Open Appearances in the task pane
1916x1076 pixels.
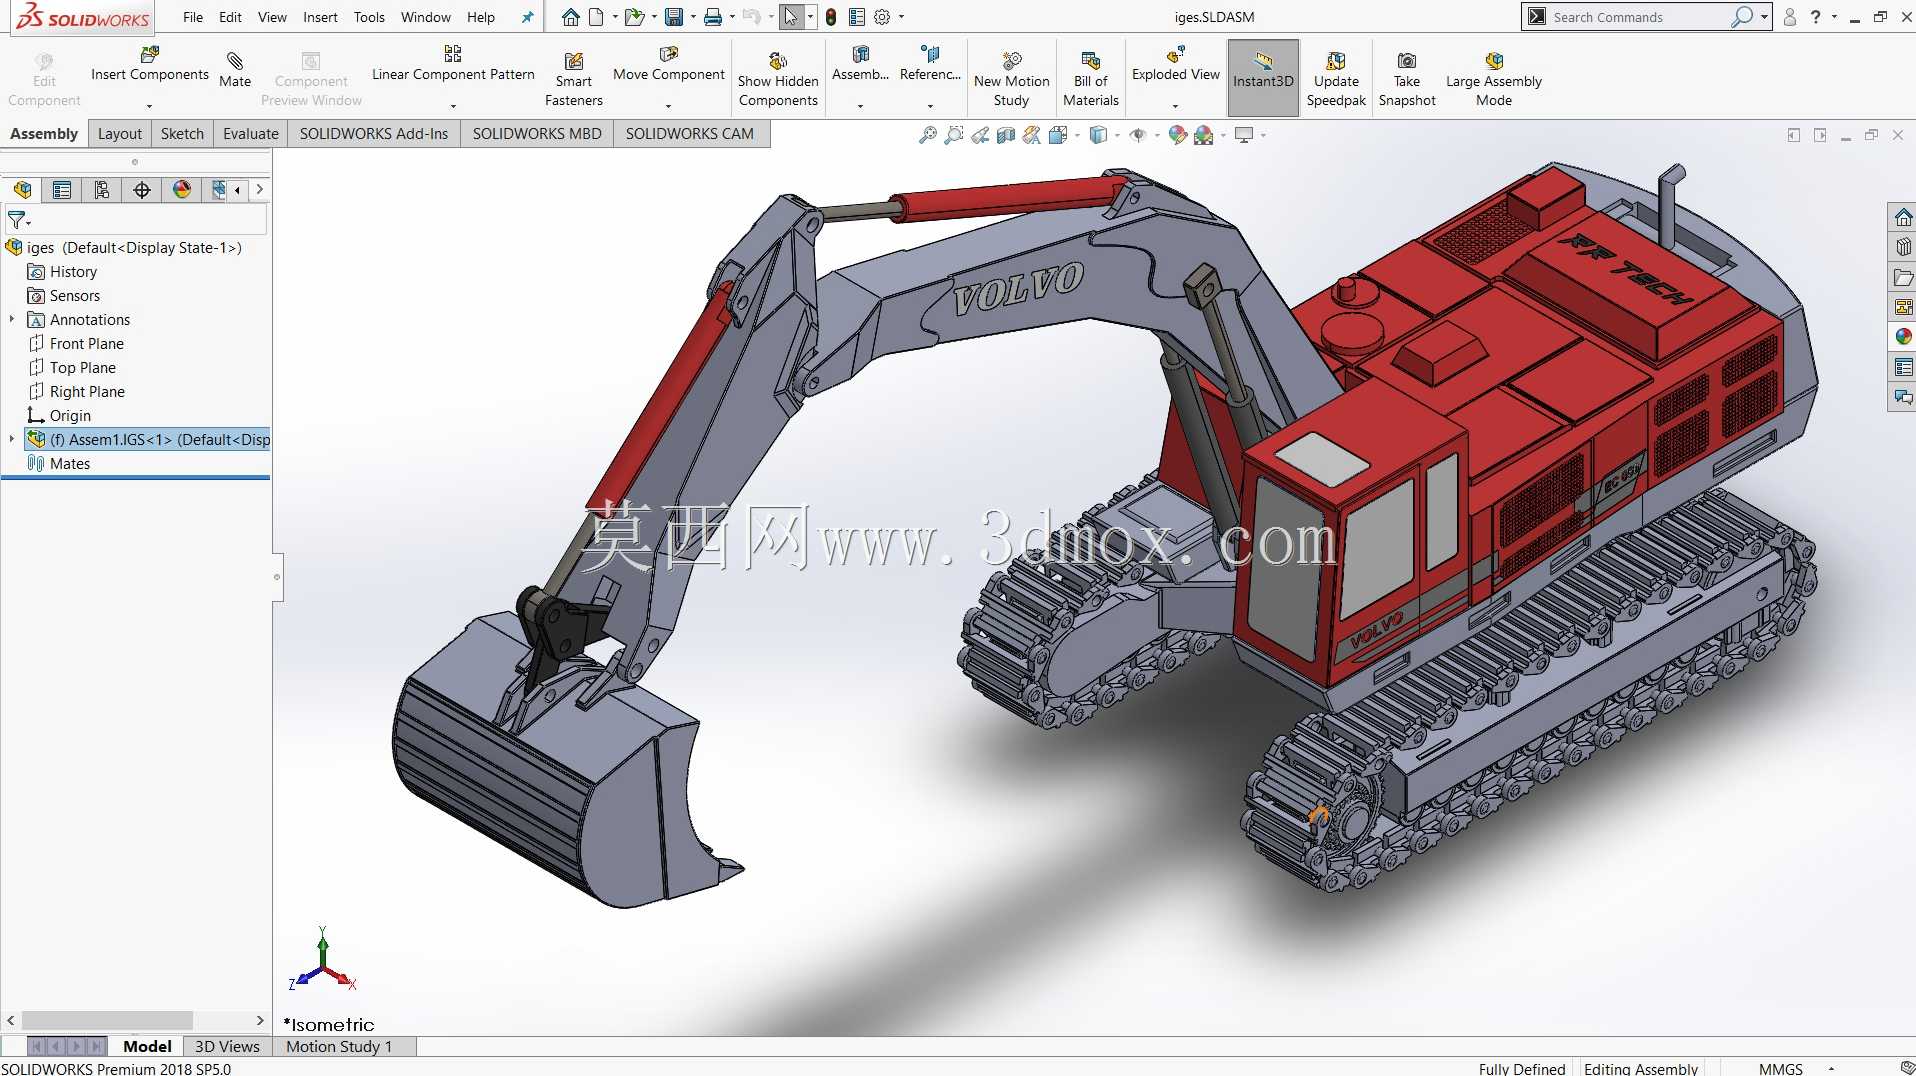[x=1903, y=337]
